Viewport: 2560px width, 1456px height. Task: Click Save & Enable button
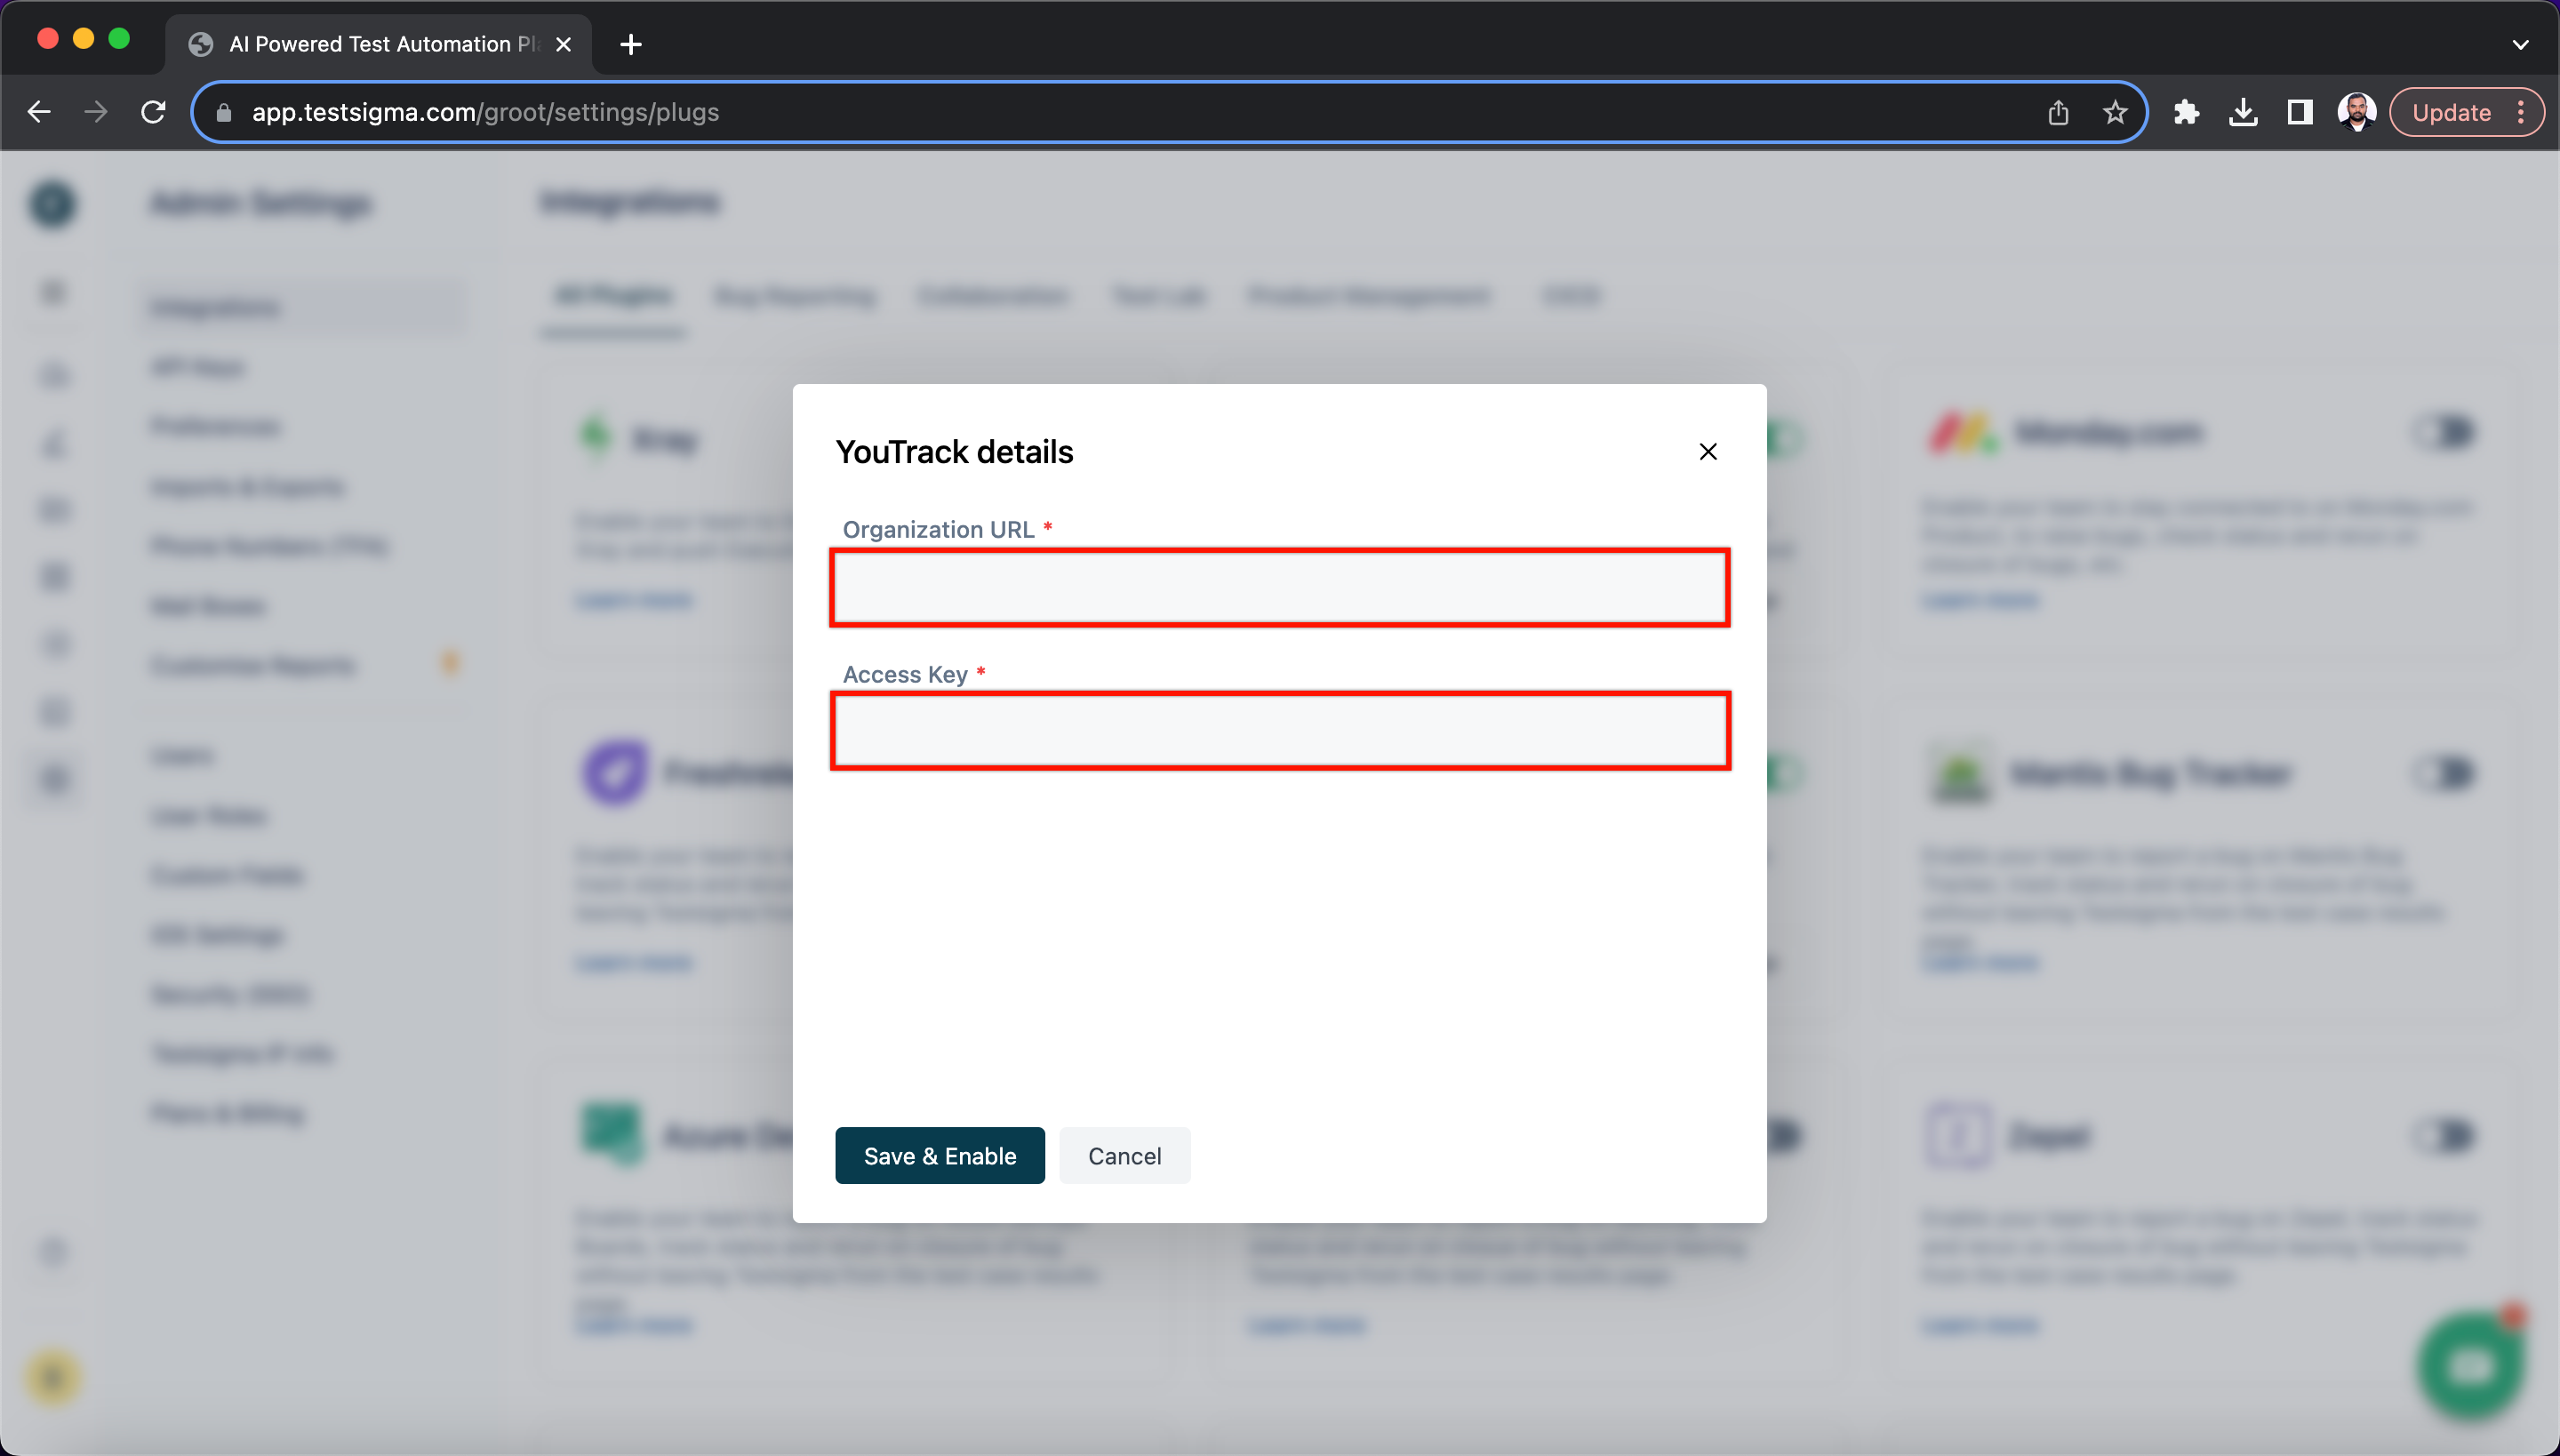(x=940, y=1156)
